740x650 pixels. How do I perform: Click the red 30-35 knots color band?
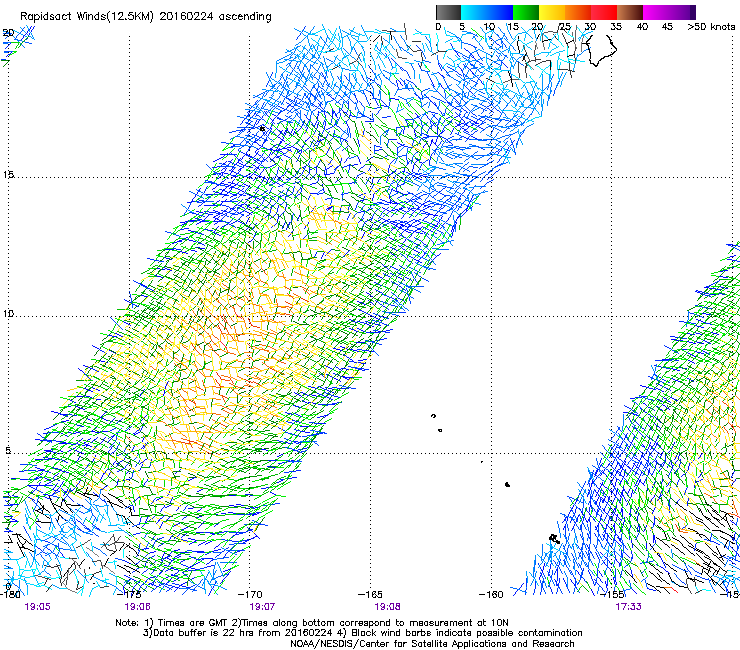click(604, 12)
